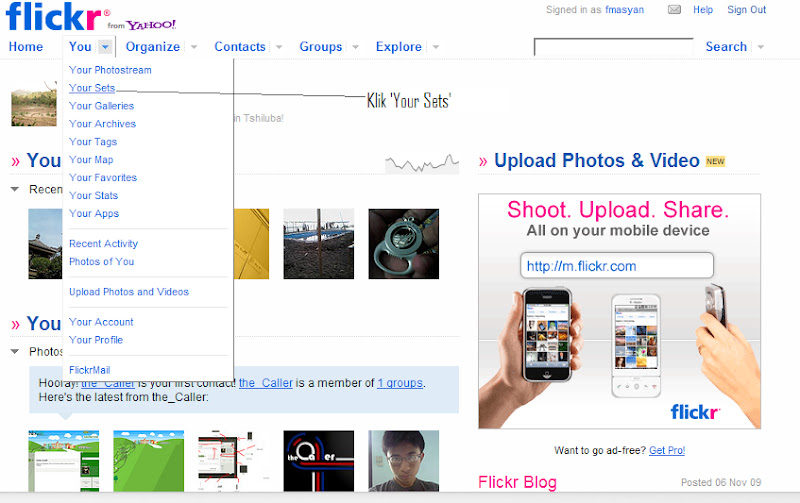Viewport: 800px width, 503px height.
Task: Open the stats sparkline graph
Action: pyautogui.click(x=422, y=163)
